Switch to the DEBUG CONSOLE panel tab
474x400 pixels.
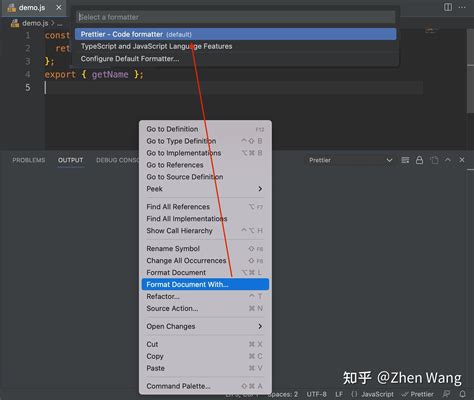[x=117, y=160]
